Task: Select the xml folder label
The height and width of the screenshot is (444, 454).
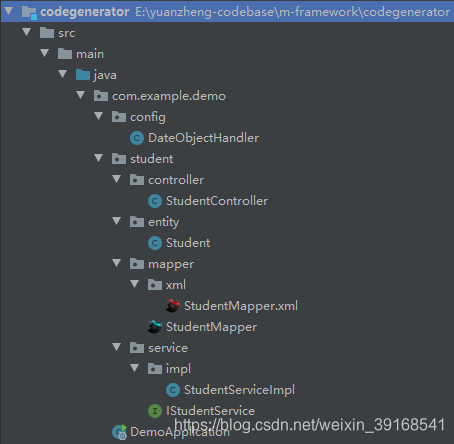Action: (x=176, y=285)
